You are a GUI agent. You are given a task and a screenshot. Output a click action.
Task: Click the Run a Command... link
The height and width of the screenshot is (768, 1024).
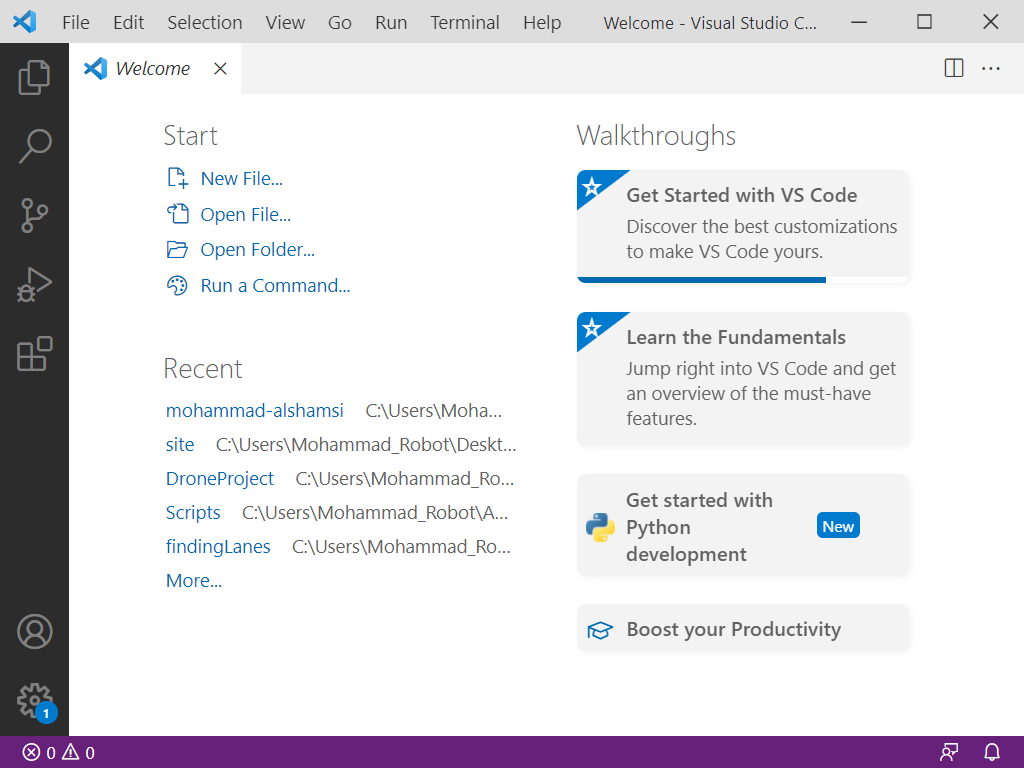[x=275, y=285]
